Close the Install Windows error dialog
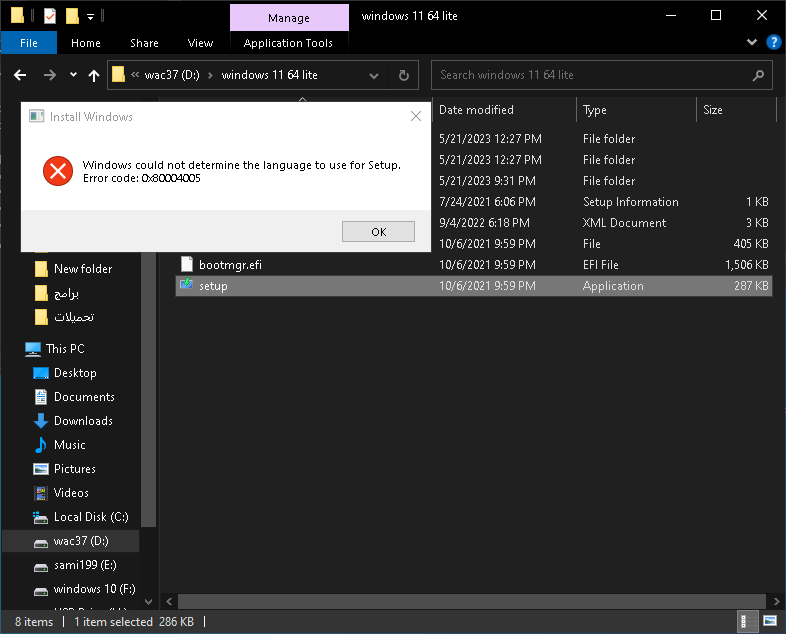Screen dimensions: 786x634 click(416, 116)
